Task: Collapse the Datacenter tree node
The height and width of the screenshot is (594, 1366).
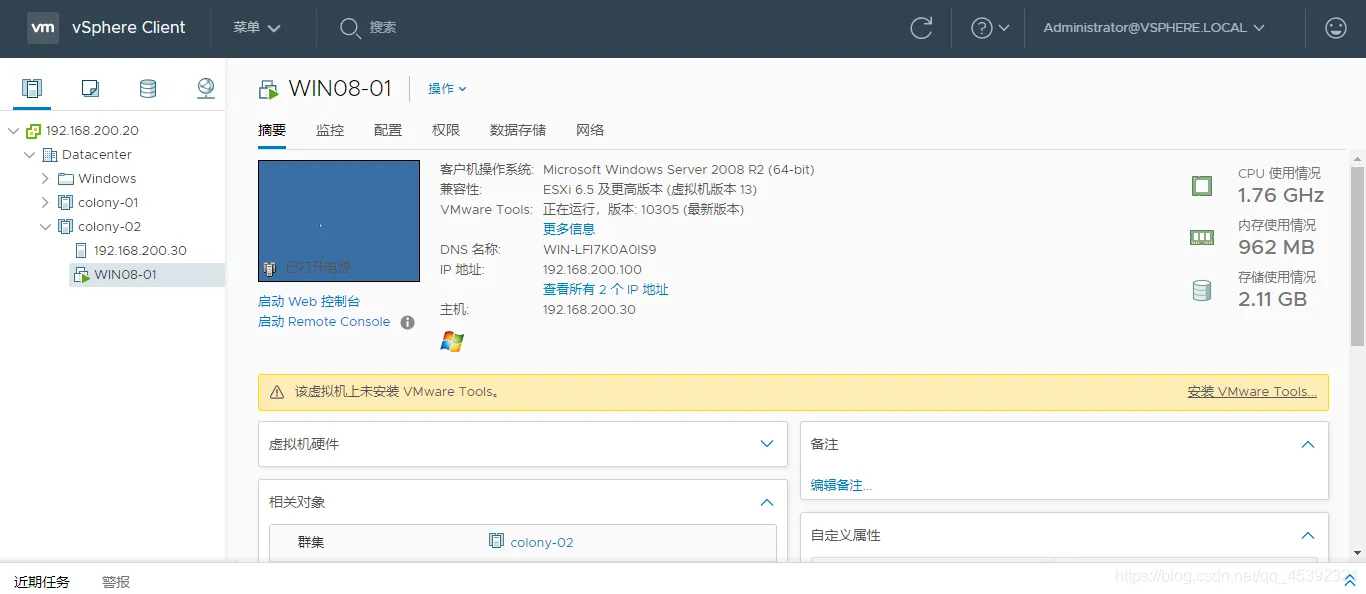Action: coord(29,155)
